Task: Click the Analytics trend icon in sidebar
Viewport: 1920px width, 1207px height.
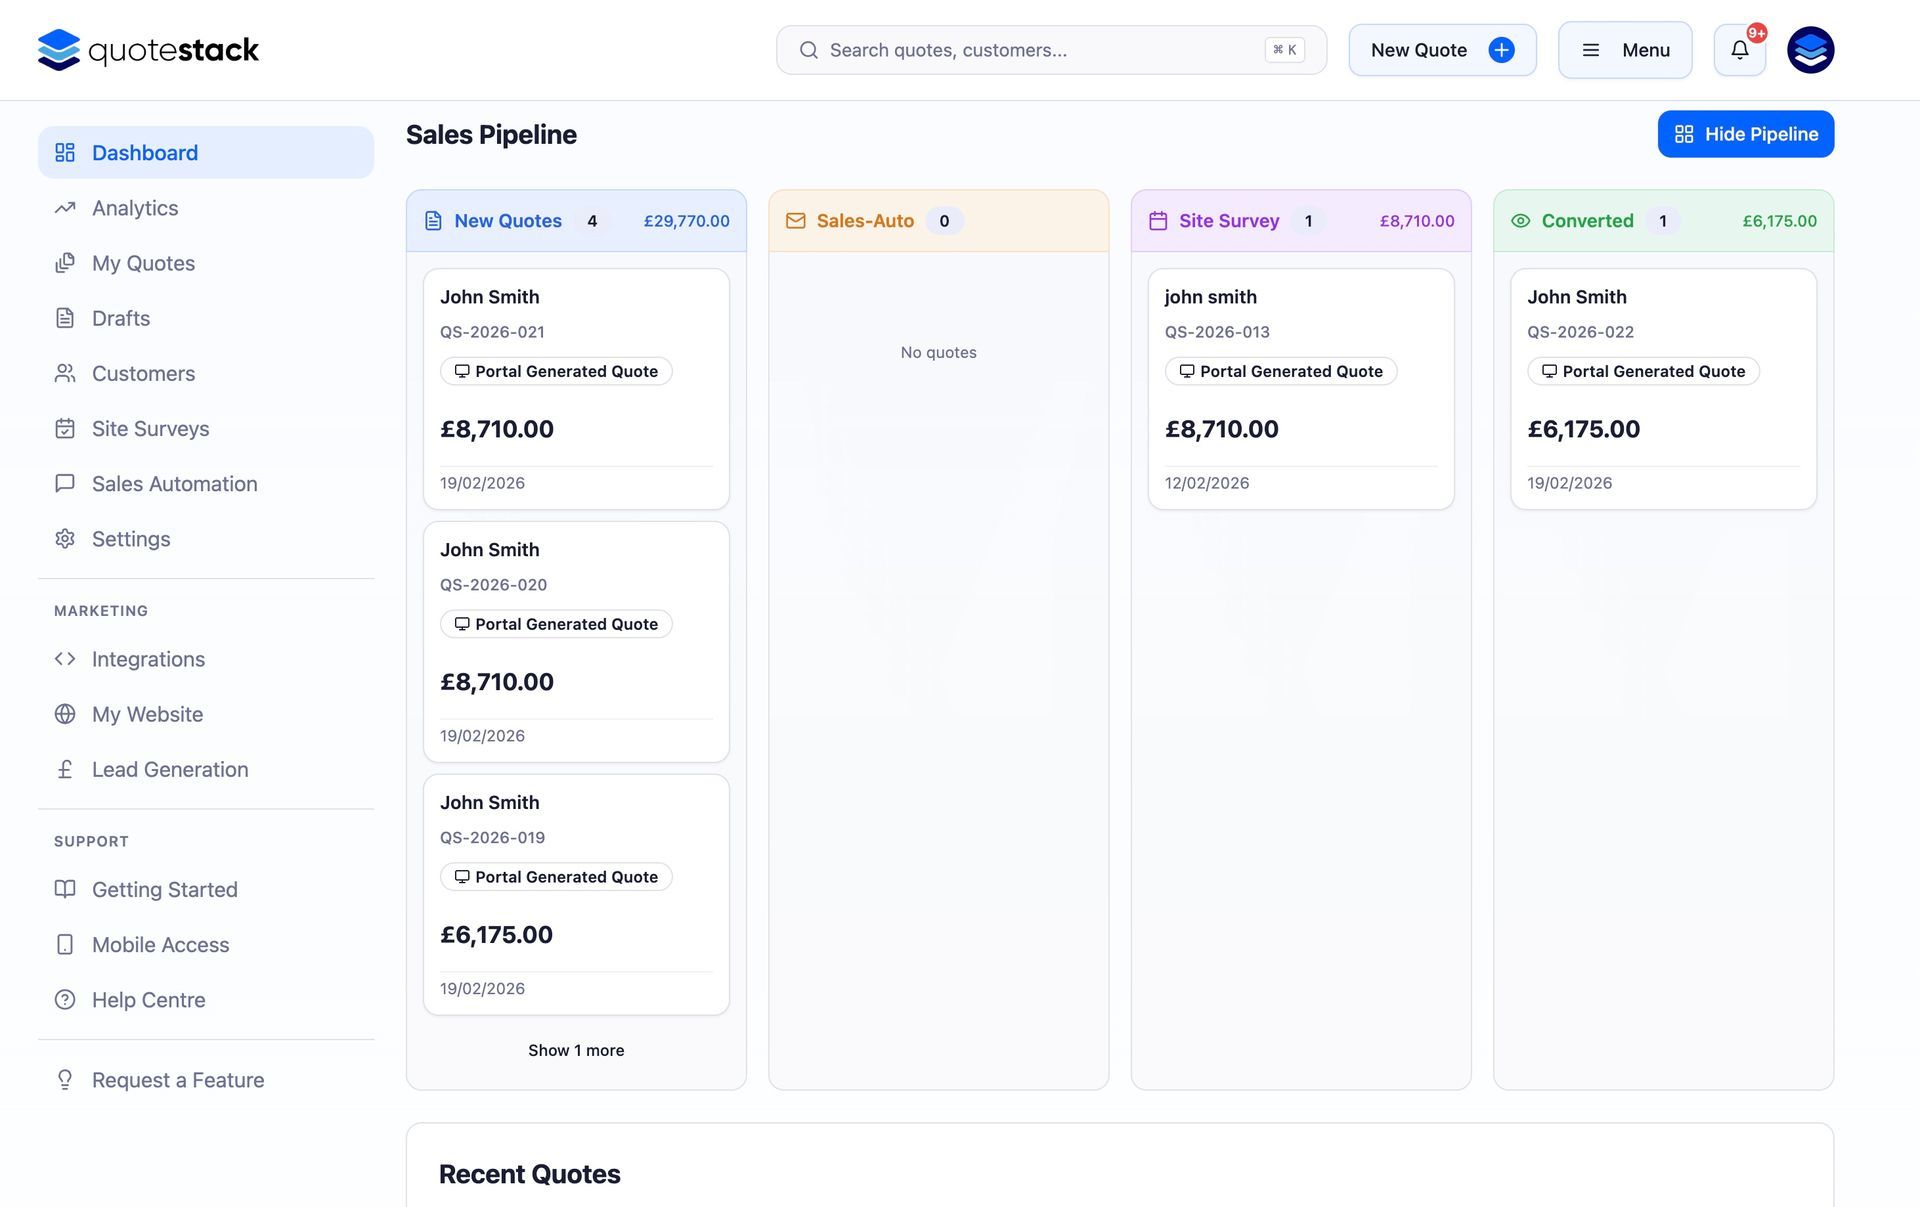Action: [65, 208]
